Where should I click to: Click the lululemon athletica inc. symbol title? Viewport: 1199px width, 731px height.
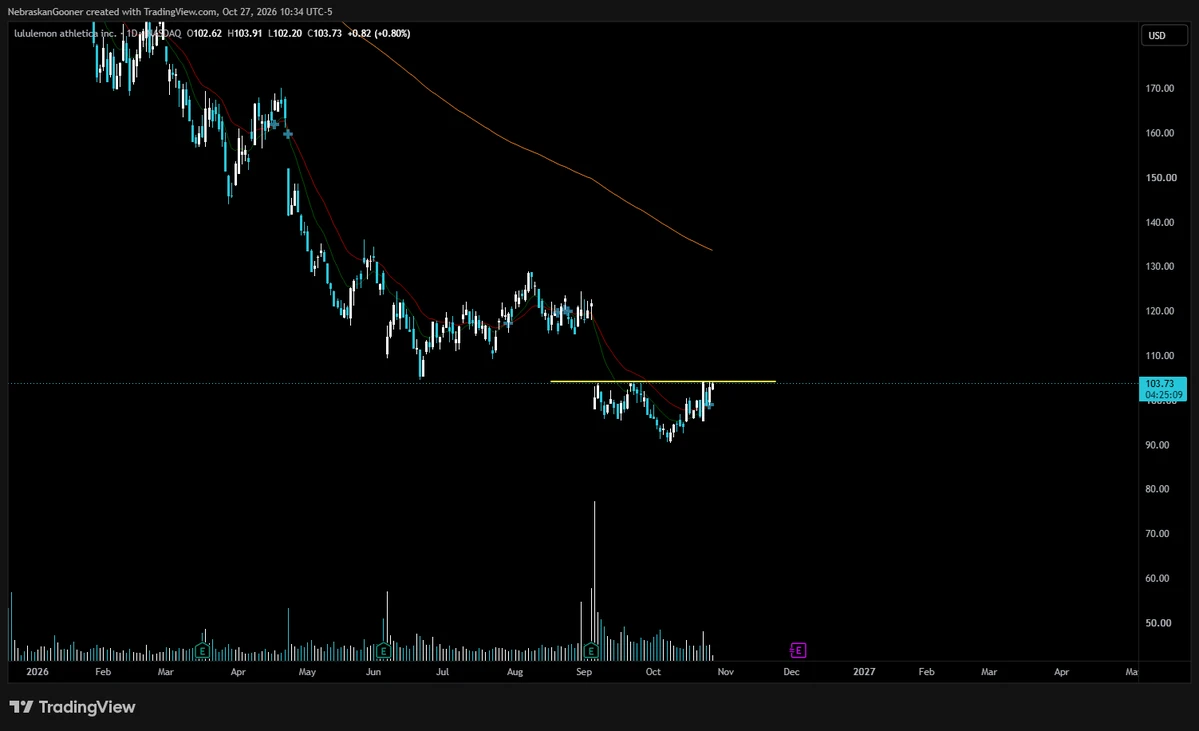click(x=65, y=33)
